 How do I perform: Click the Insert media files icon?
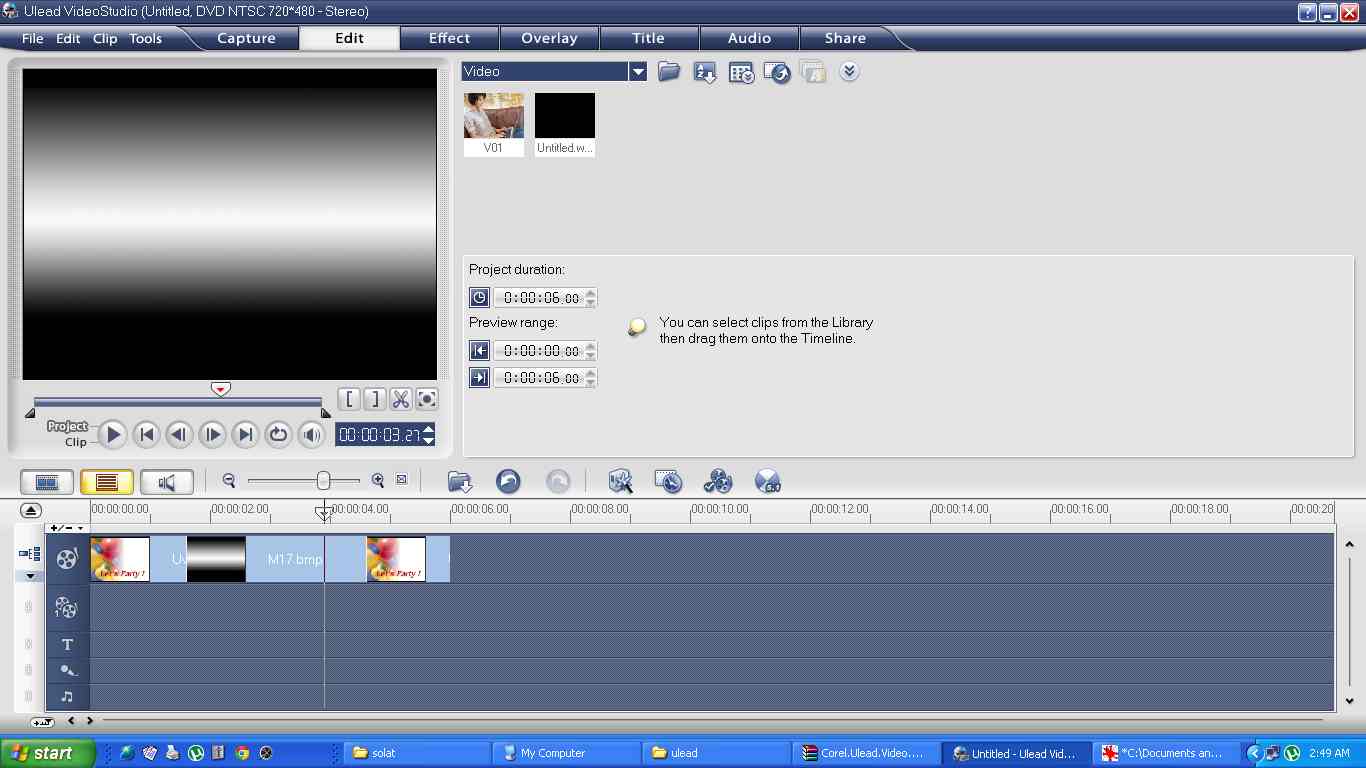(460, 481)
